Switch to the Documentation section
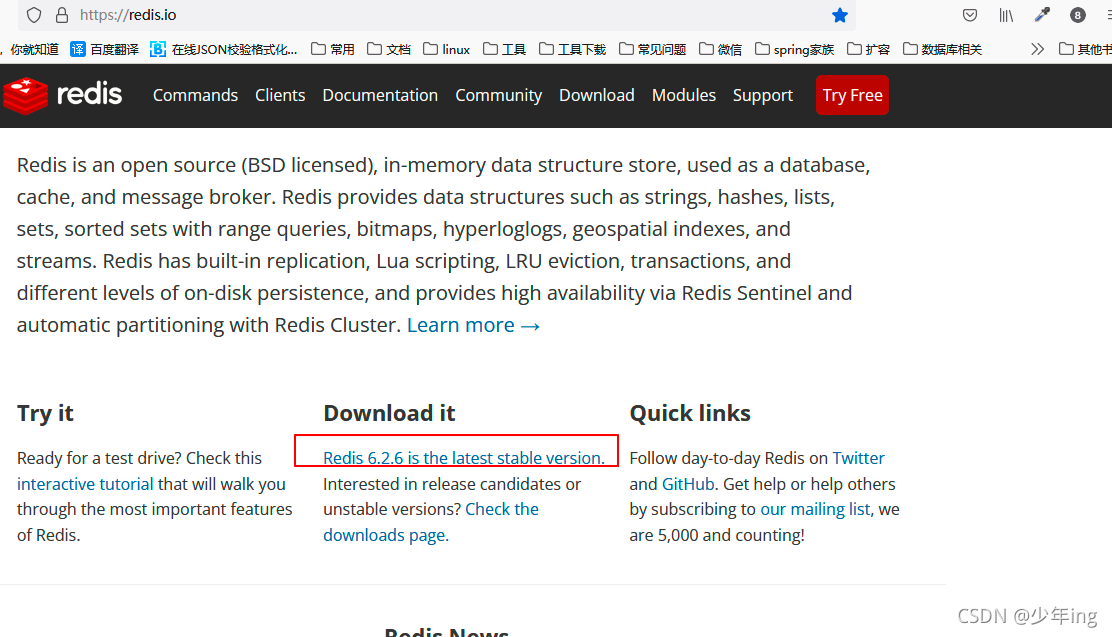The width and height of the screenshot is (1112, 637). pos(380,95)
